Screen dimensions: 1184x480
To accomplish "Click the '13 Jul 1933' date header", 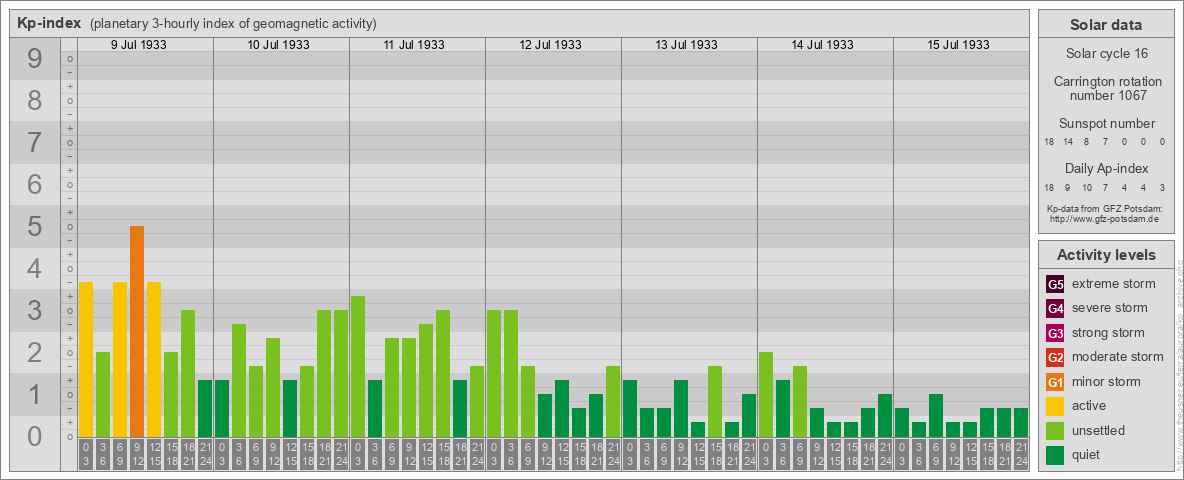I will pyautogui.click(x=686, y=45).
